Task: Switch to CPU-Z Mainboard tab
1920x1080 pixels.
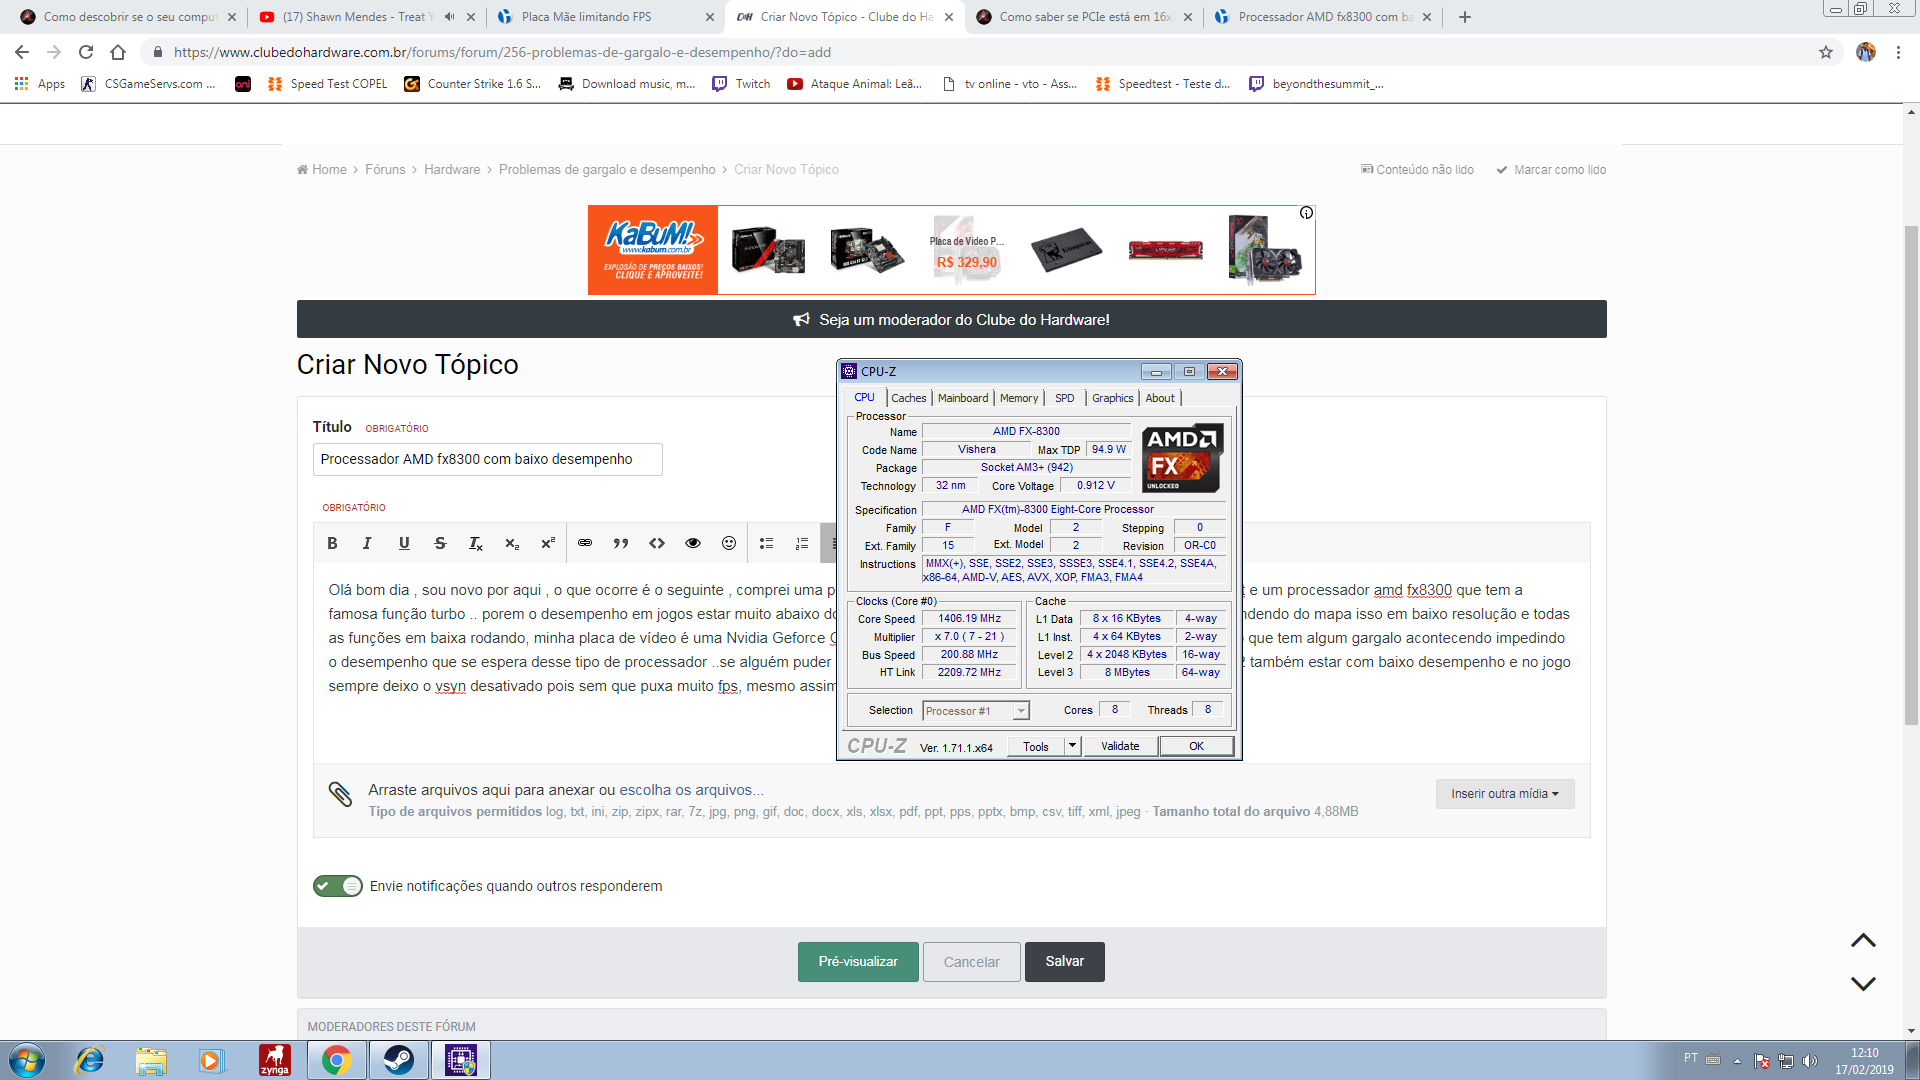Action: click(963, 398)
